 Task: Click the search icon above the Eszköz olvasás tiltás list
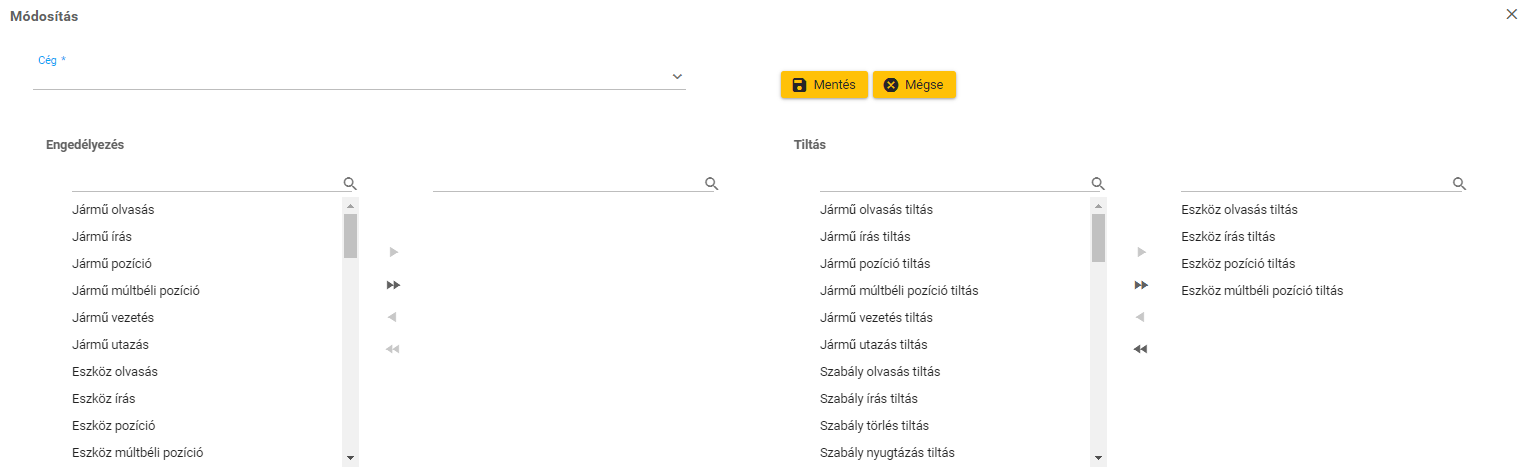tap(1459, 184)
